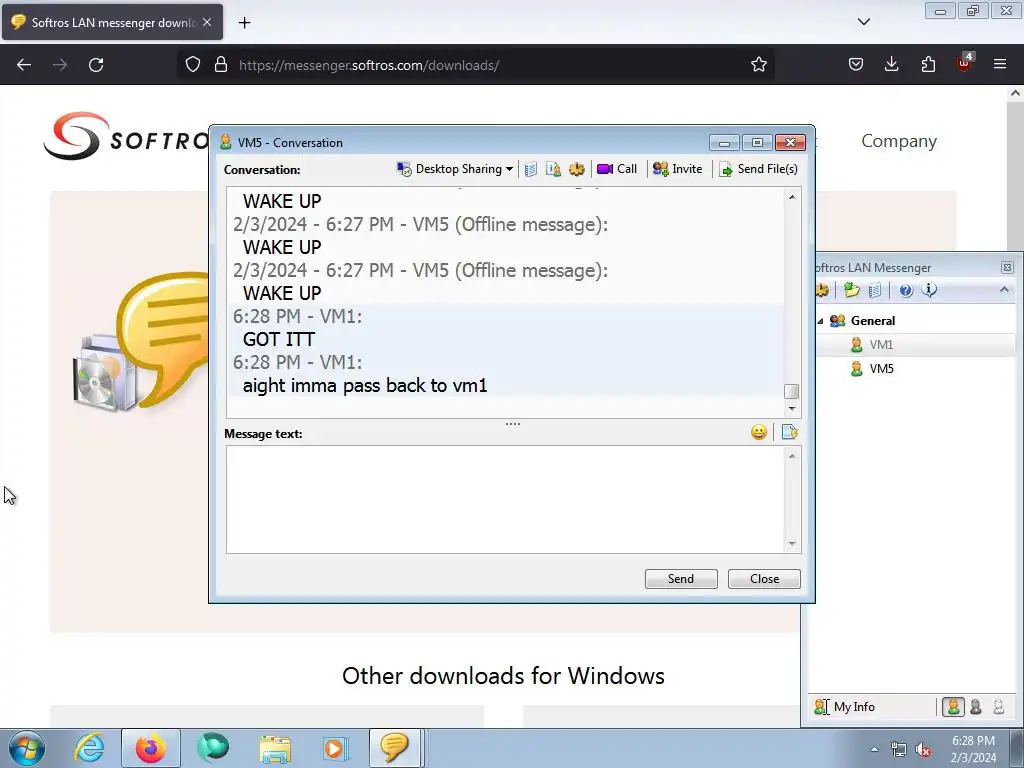Select the Softros LAN messenger download tab
The image size is (1024, 768).
112,22
